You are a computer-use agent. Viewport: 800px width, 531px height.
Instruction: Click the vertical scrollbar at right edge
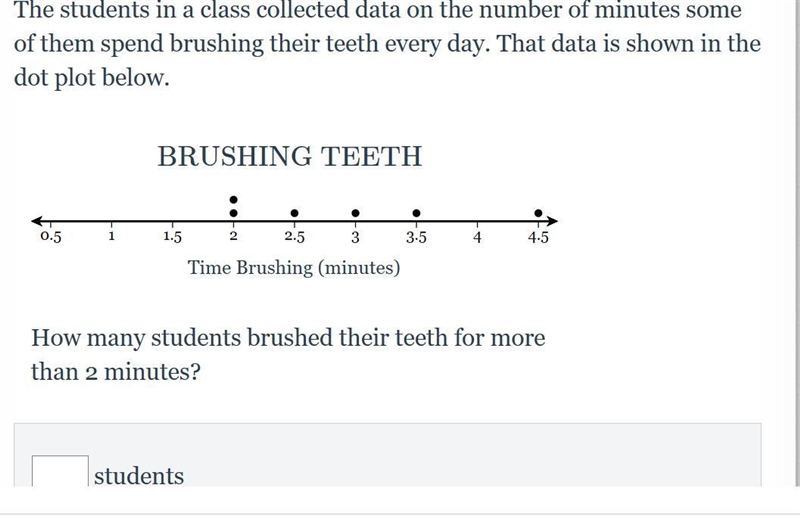pyautogui.click(x=797, y=243)
